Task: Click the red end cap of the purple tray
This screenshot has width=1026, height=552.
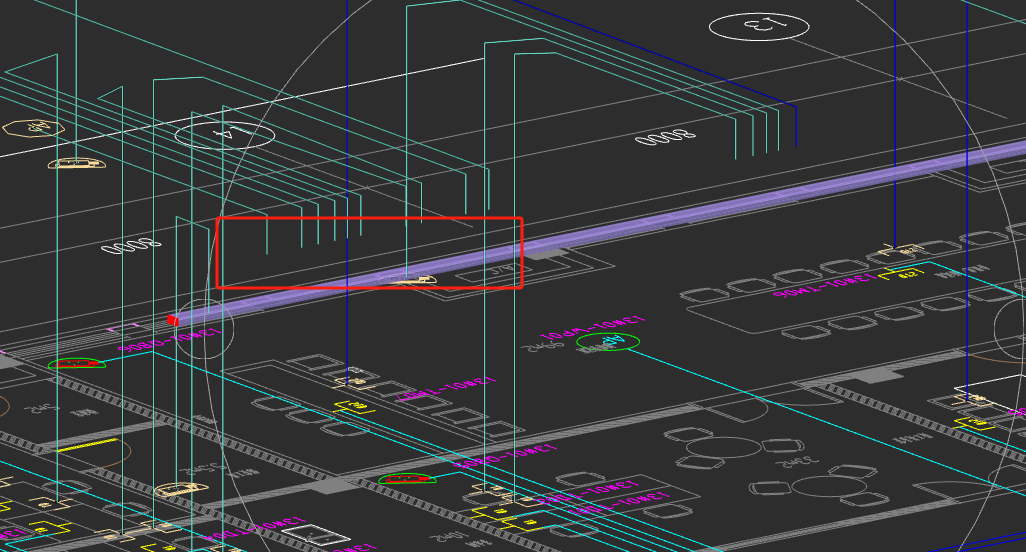Action: tap(173, 320)
